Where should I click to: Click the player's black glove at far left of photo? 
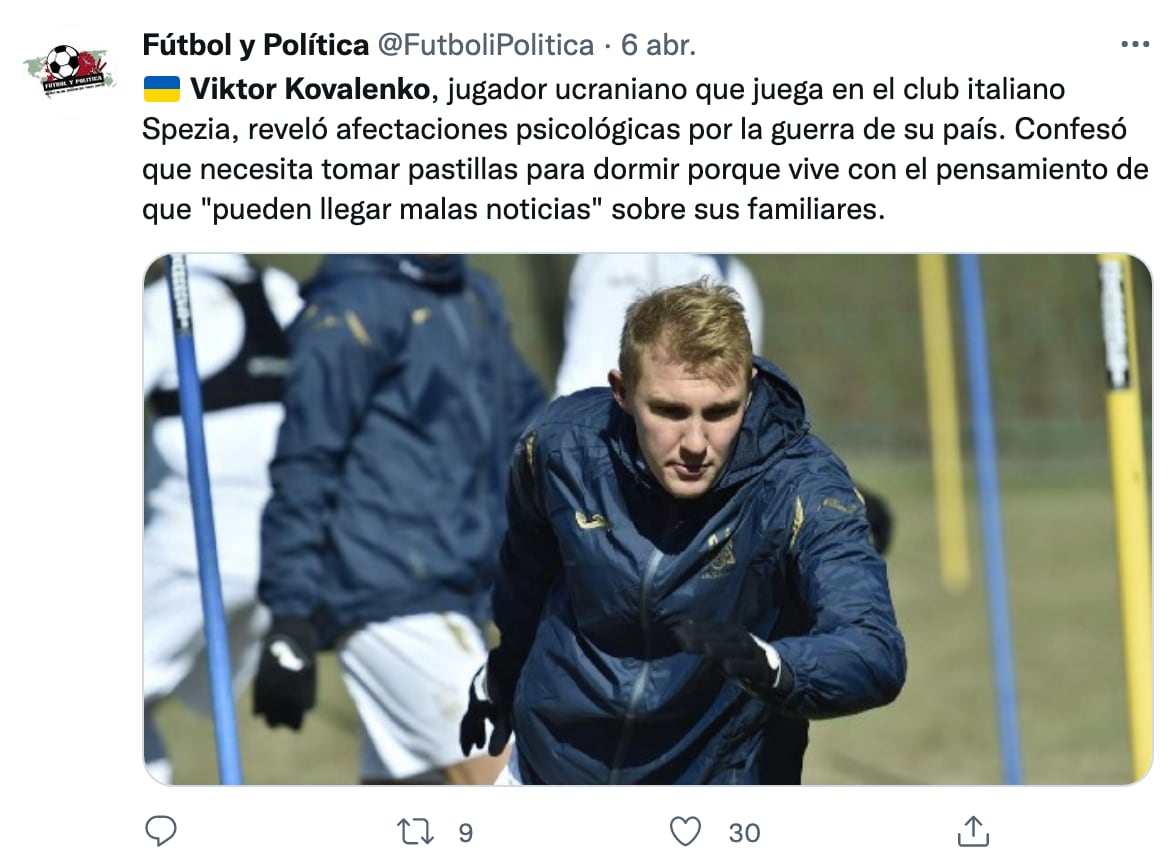pos(284,673)
